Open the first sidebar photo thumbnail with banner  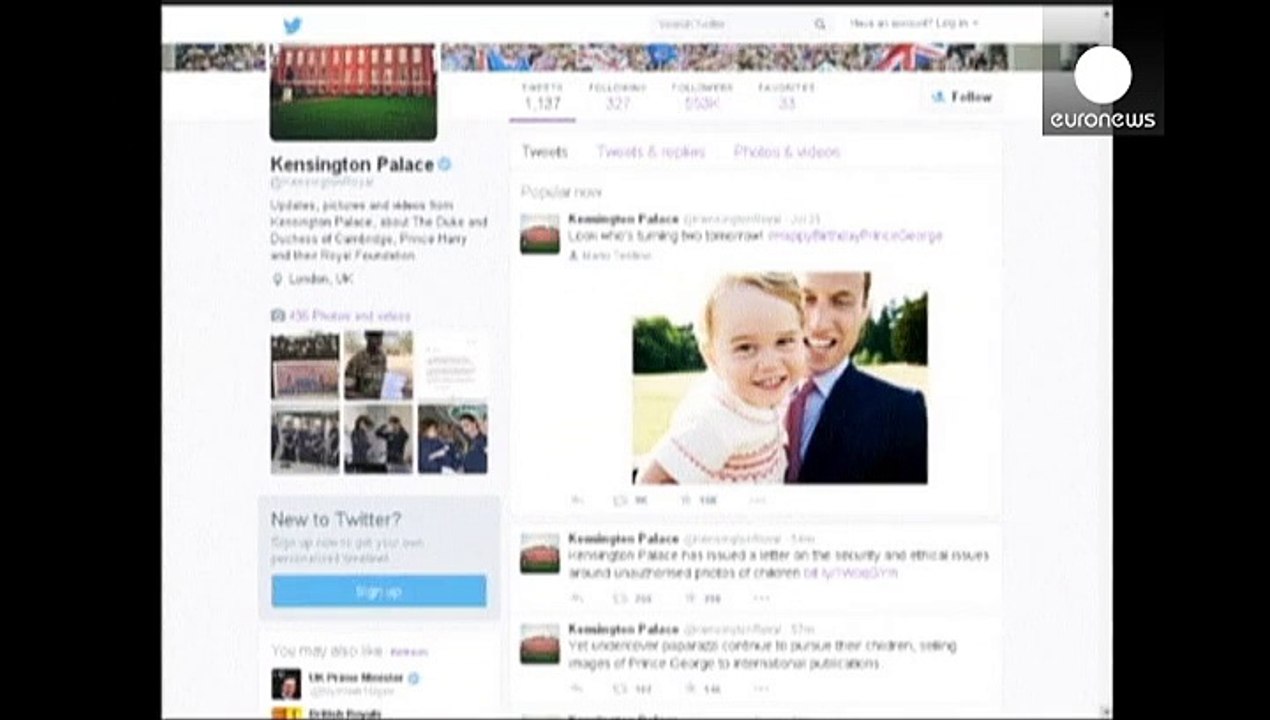305,365
